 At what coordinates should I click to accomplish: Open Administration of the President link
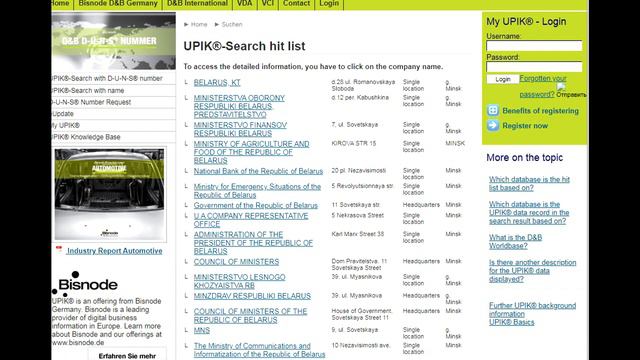(253, 243)
